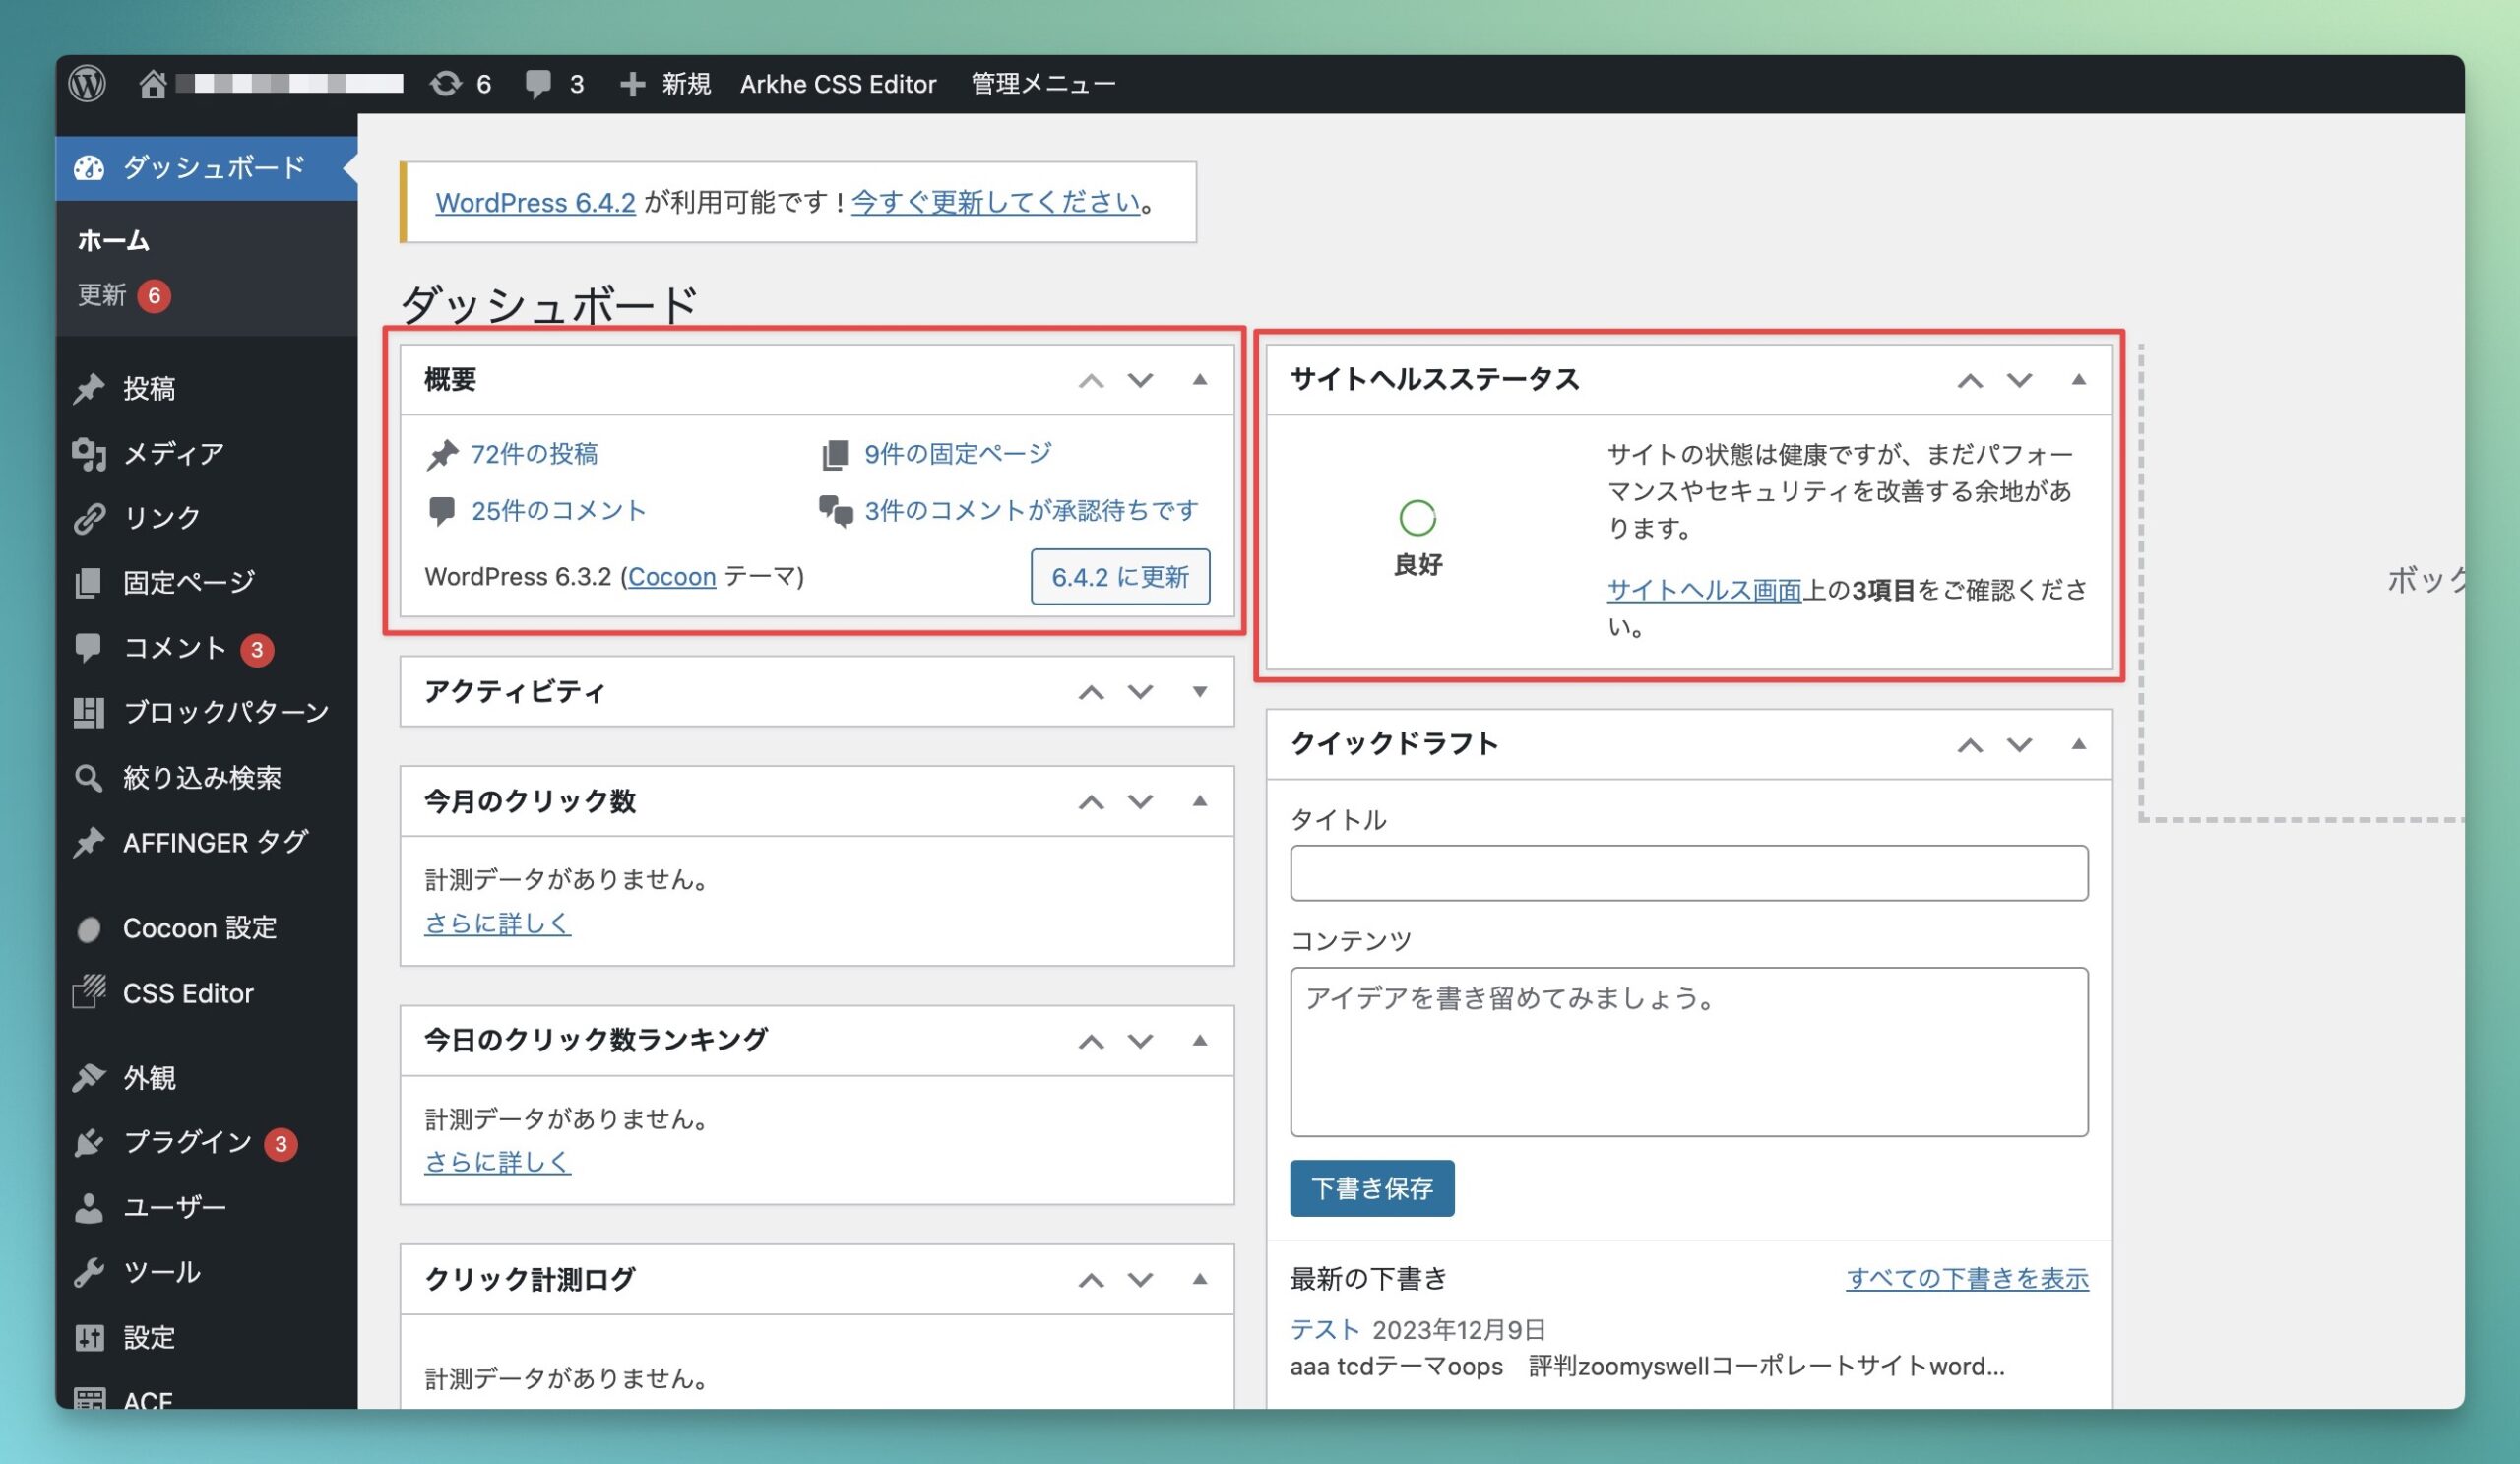Click the ツール wrench icon
Screen dimensions: 2520x1464
pyautogui.click(x=89, y=1272)
